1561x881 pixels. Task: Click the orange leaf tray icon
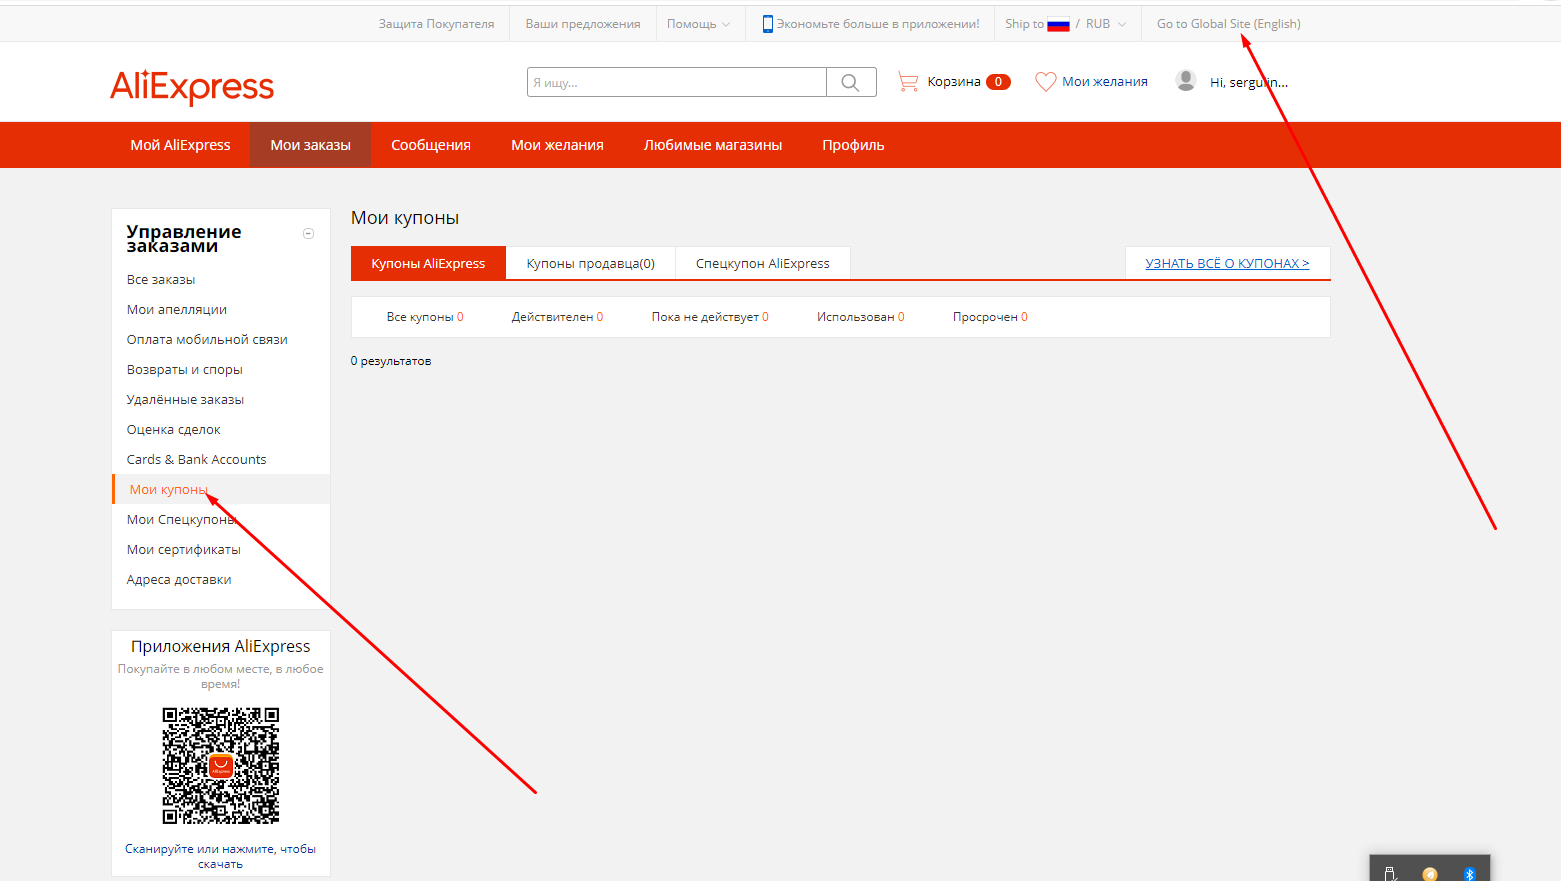click(x=1430, y=874)
